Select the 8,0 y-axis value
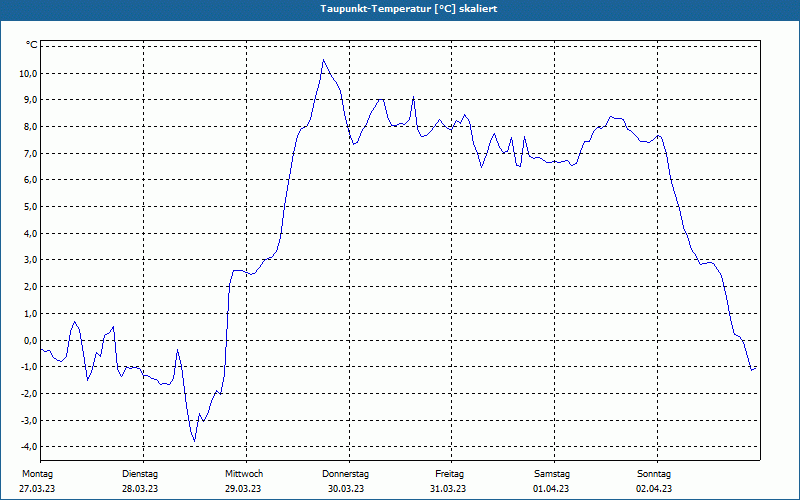 tap(30, 127)
